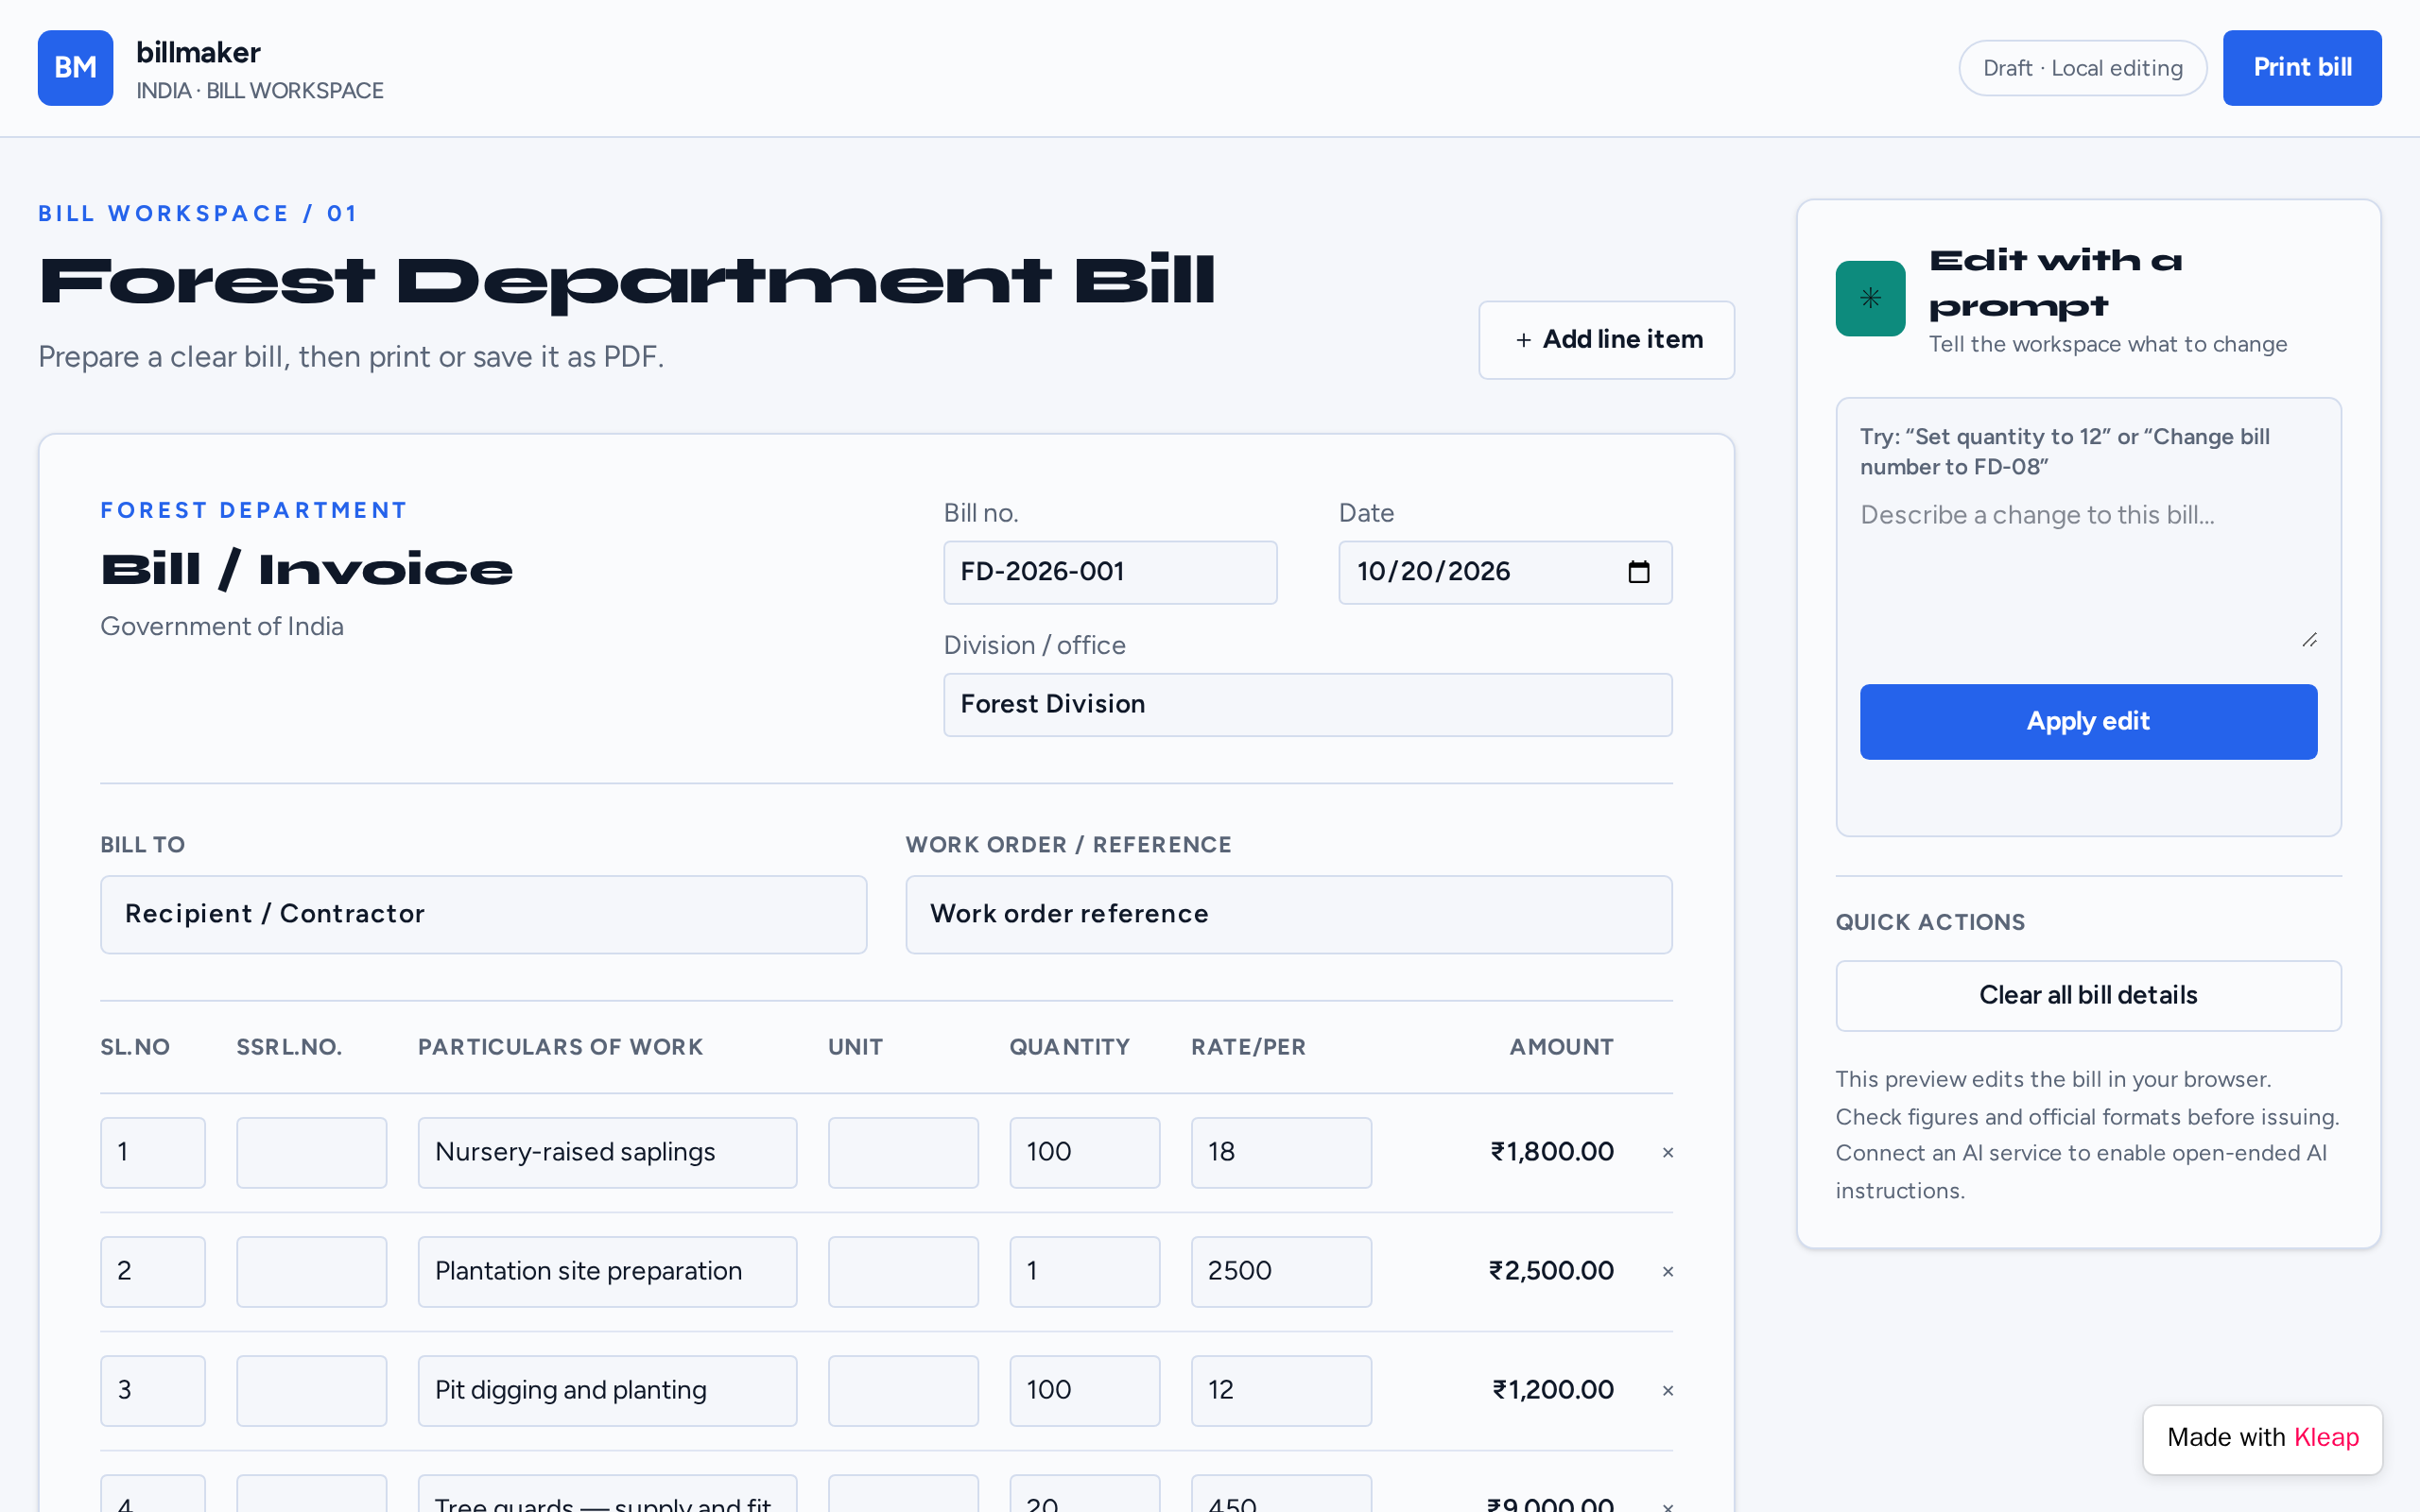Image resolution: width=2420 pixels, height=1512 pixels.
Task: Click the BM logo icon
Action: (75, 67)
